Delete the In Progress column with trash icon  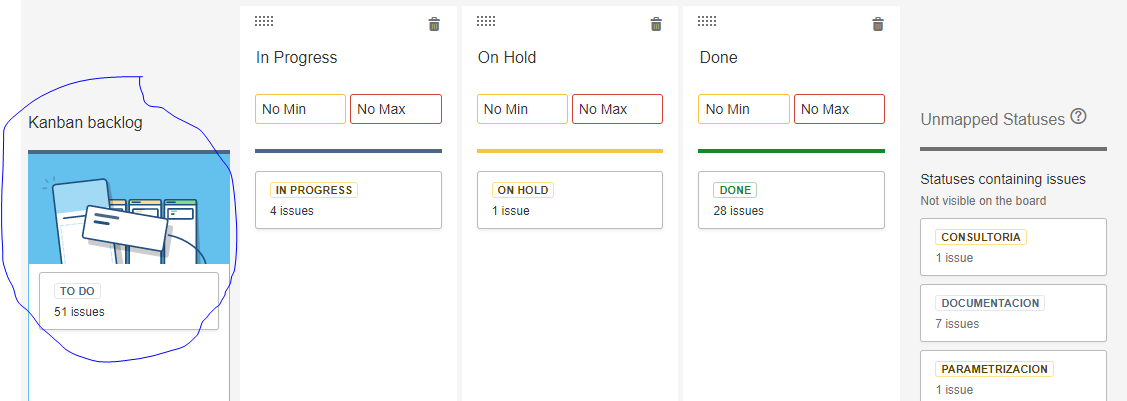coord(434,24)
